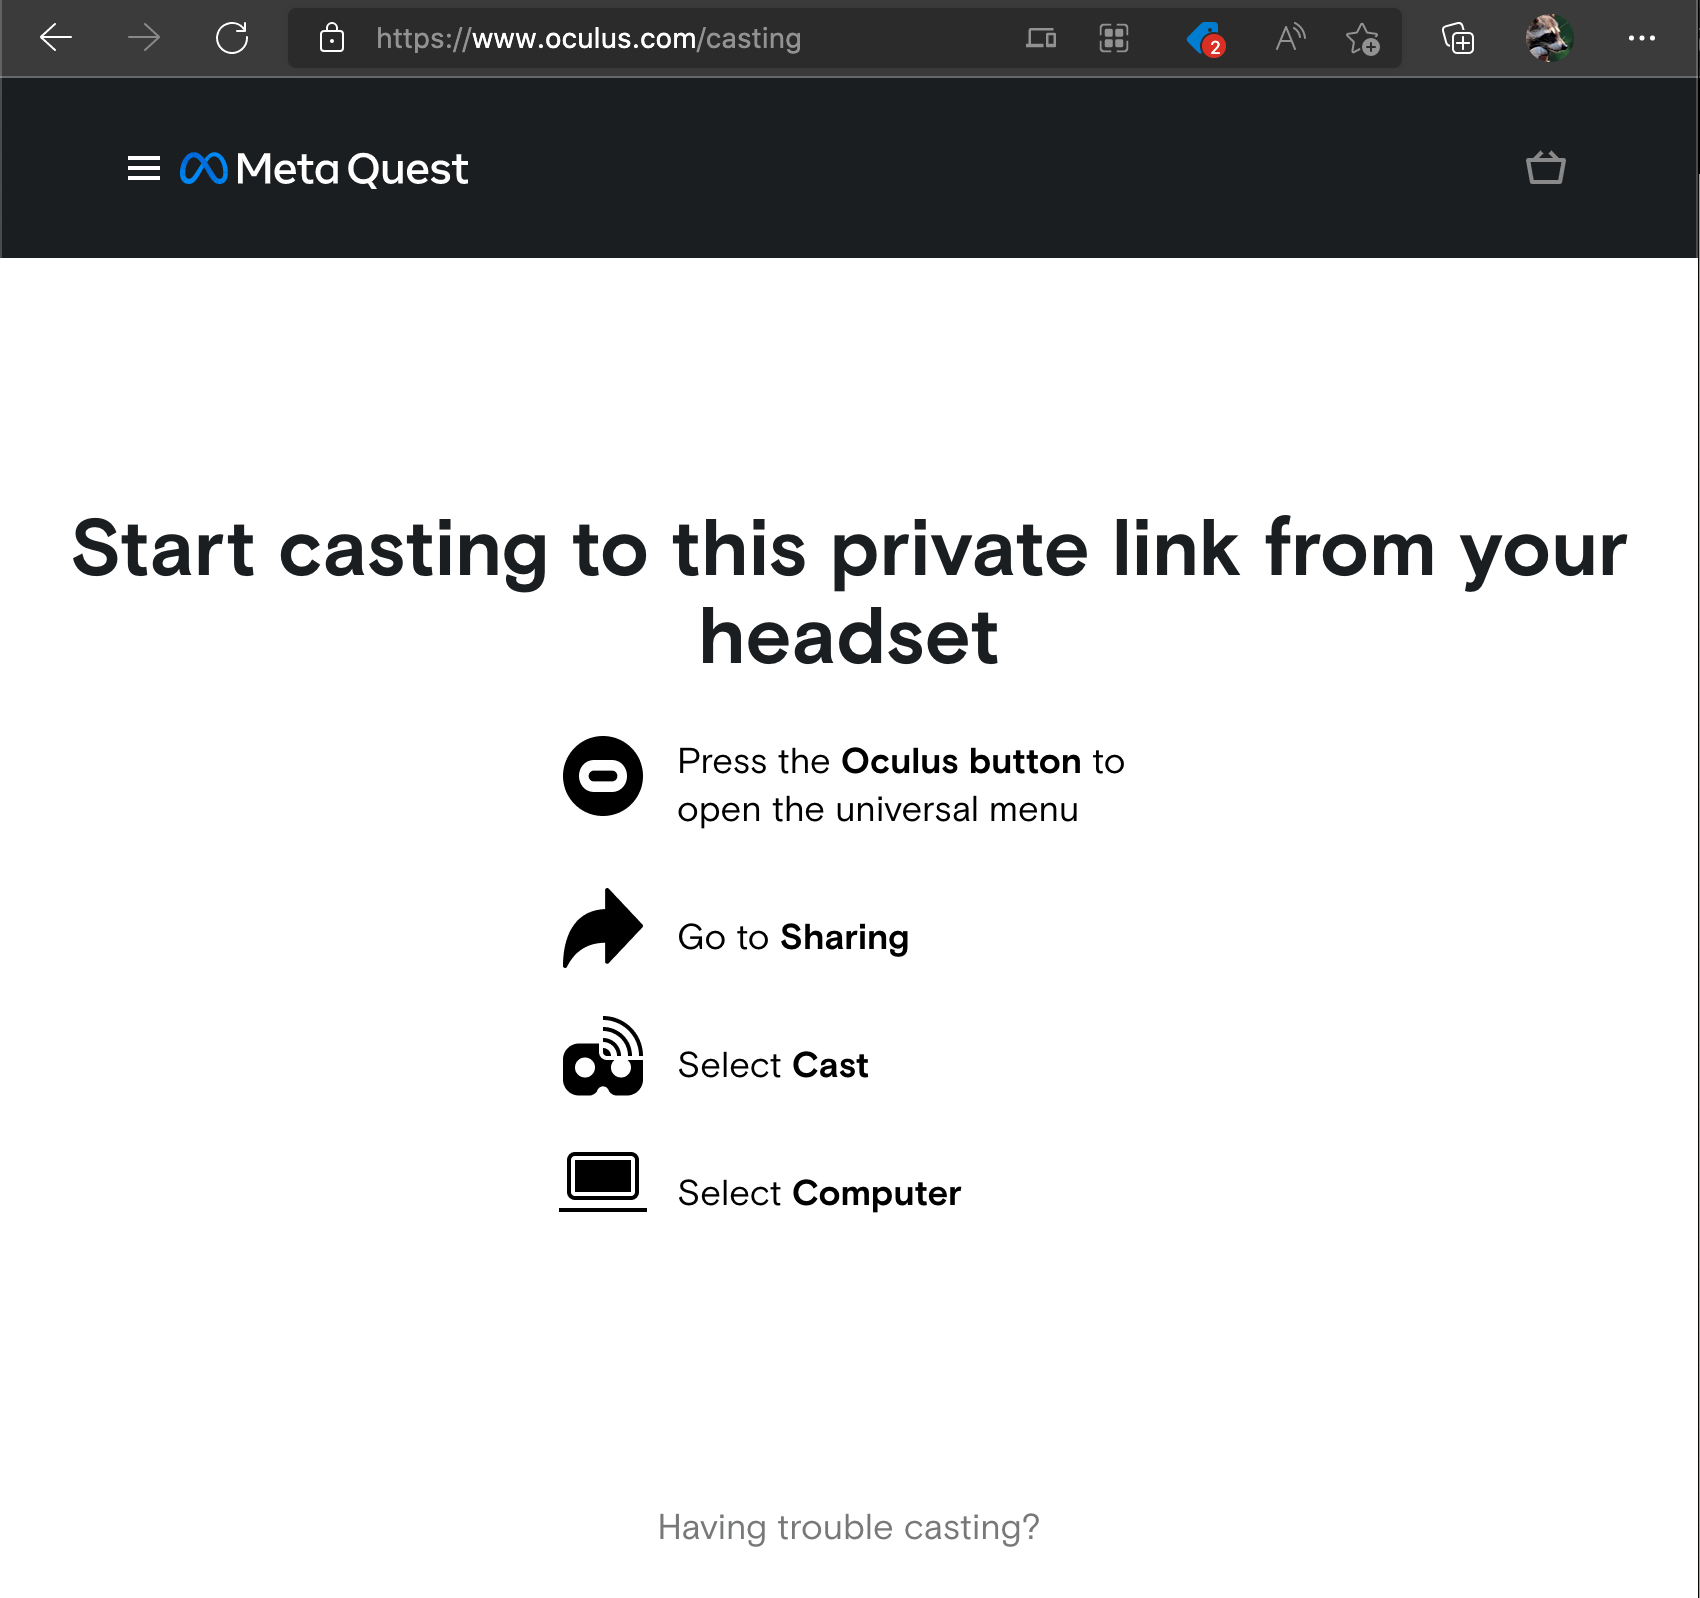Open the shopping basket icon
This screenshot has width=1700, height=1598.
pyautogui.click(x=1546, y=167)
